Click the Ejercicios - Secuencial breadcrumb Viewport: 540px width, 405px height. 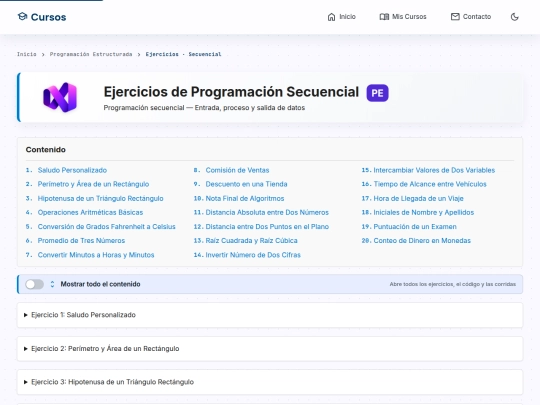(x=183, y=54)
